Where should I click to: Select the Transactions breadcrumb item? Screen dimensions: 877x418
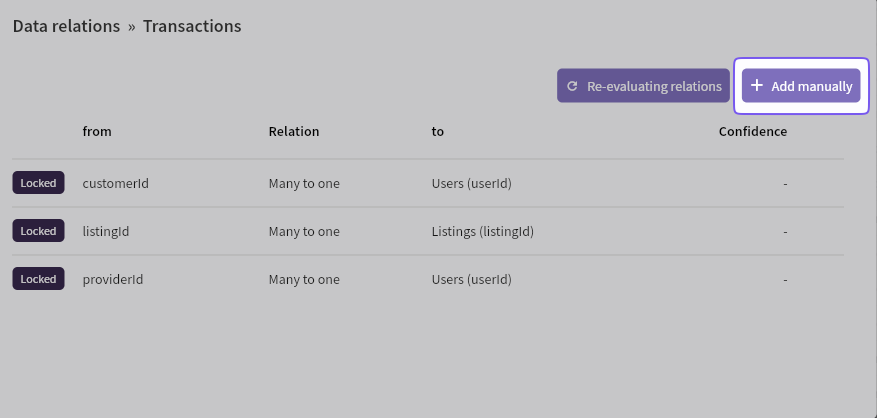(x=192, y=26)
